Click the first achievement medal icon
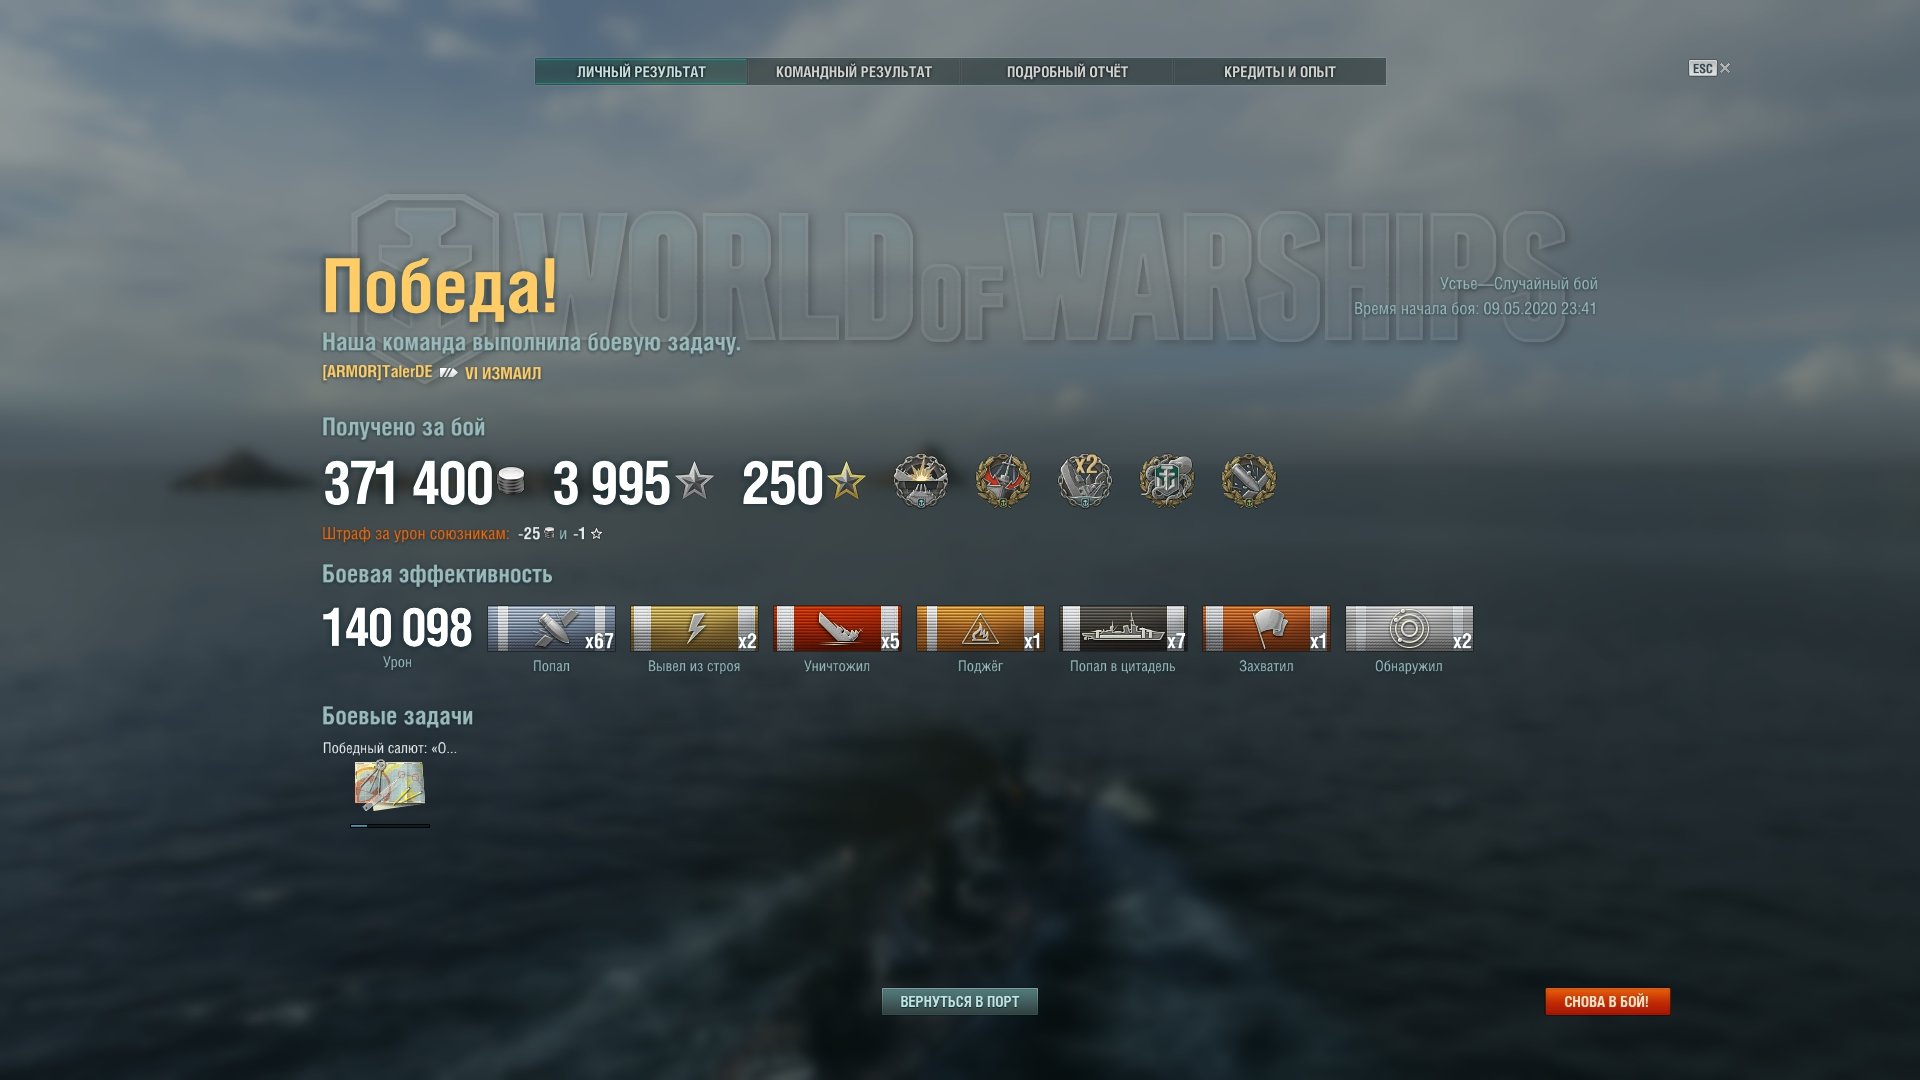This screenshot has height=1080, width=1920. pyautogui.click(x=921, y=481)
